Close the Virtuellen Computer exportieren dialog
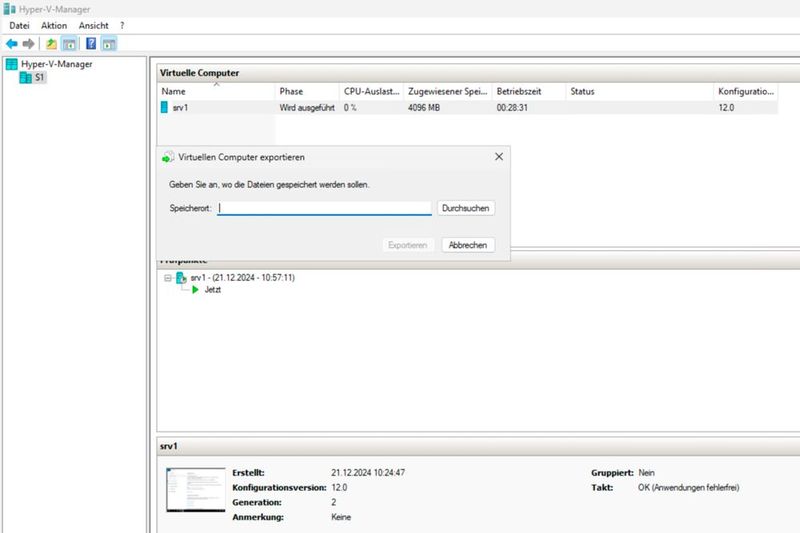The height and width of the screenshot is (533, 800). 499,157
